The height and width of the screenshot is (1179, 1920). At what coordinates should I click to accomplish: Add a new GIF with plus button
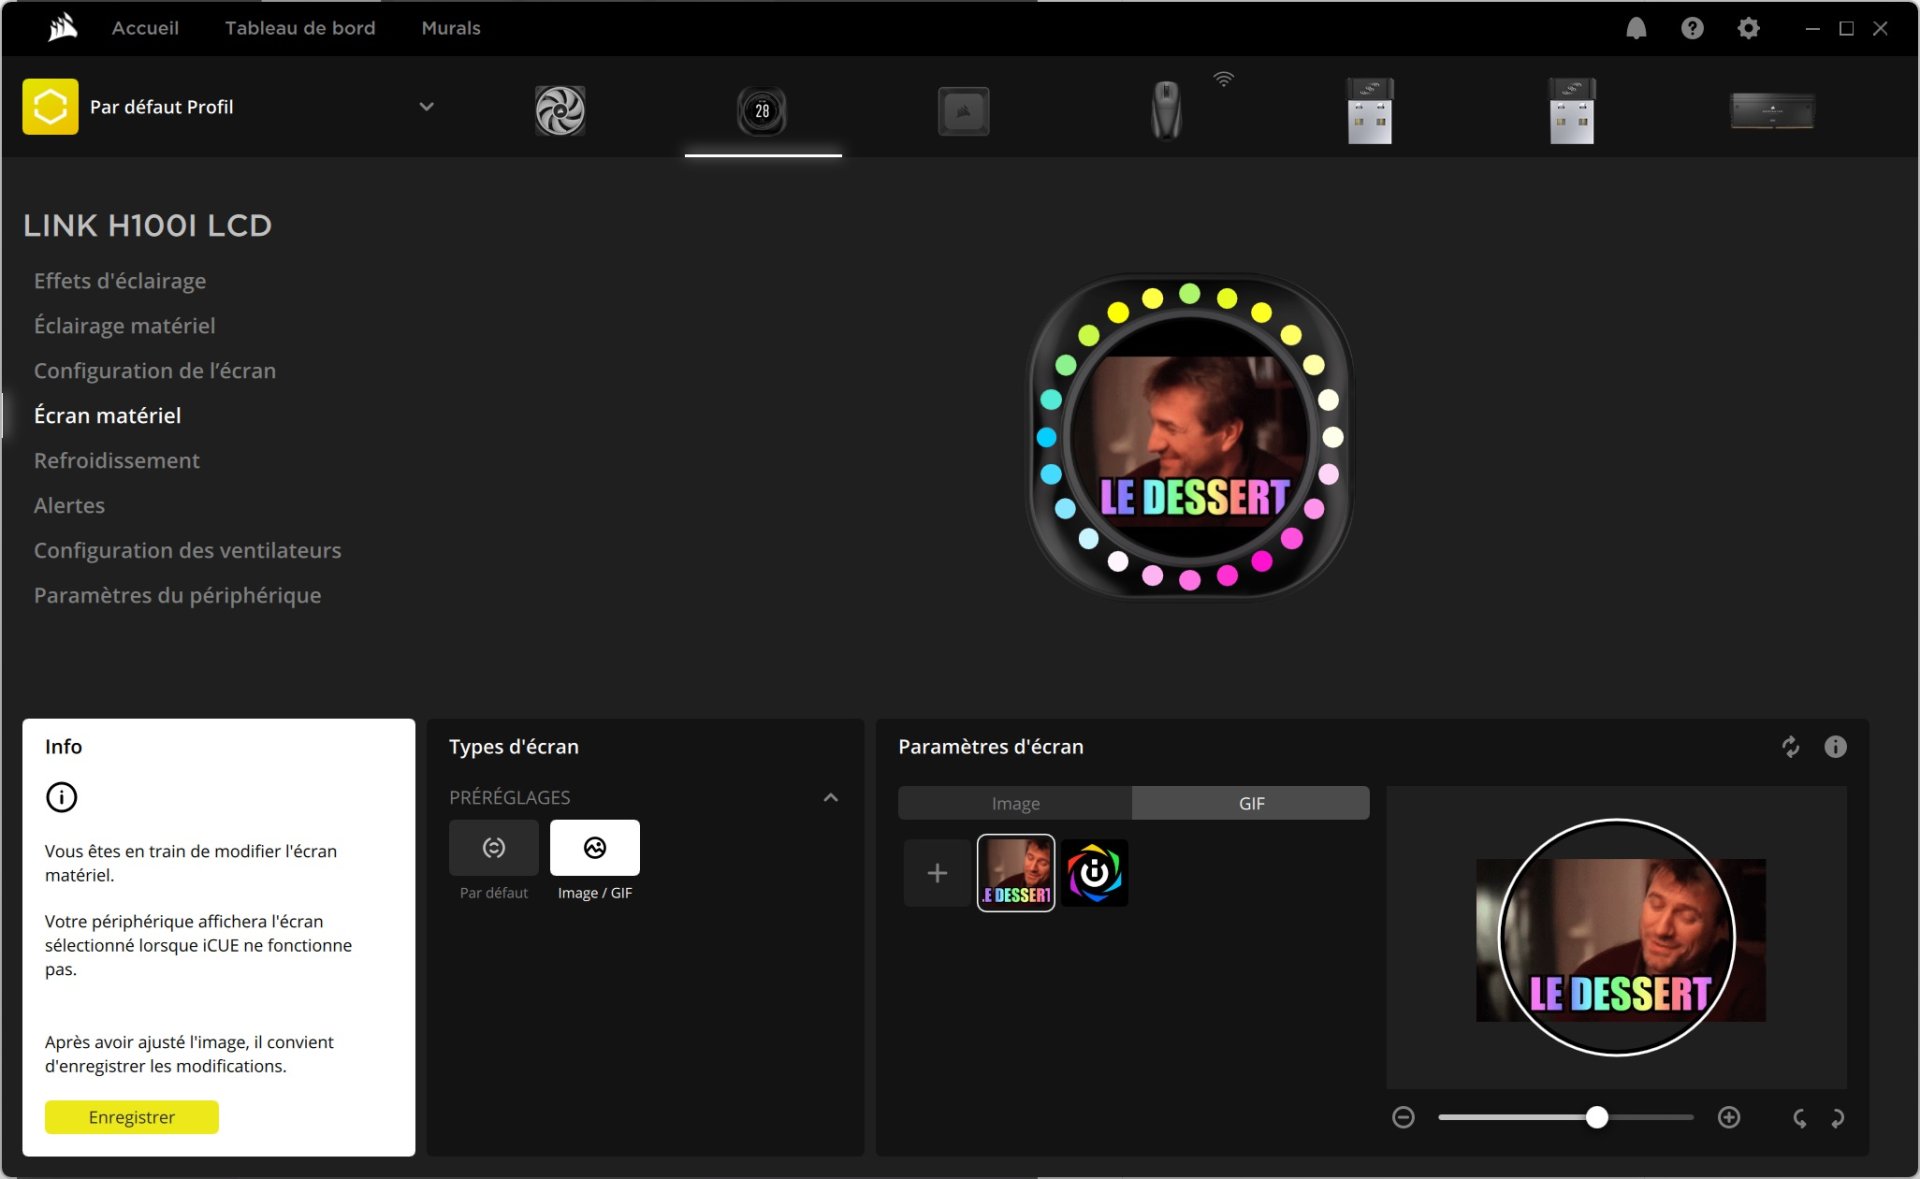click(x=937, y=873)
